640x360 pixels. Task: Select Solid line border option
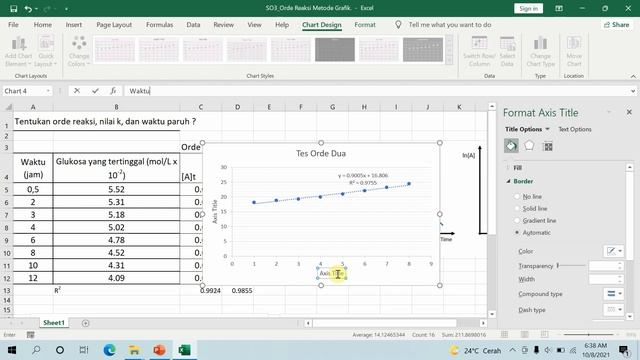(517, 209)
